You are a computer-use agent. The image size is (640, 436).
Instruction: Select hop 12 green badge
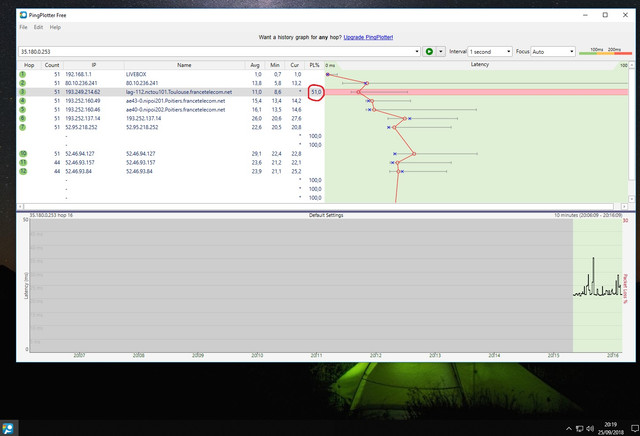[23, 171]
